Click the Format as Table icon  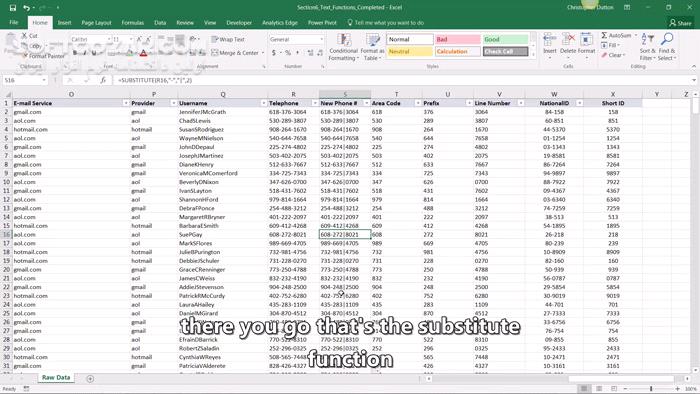pyautogui.click(x=372, y=40)
